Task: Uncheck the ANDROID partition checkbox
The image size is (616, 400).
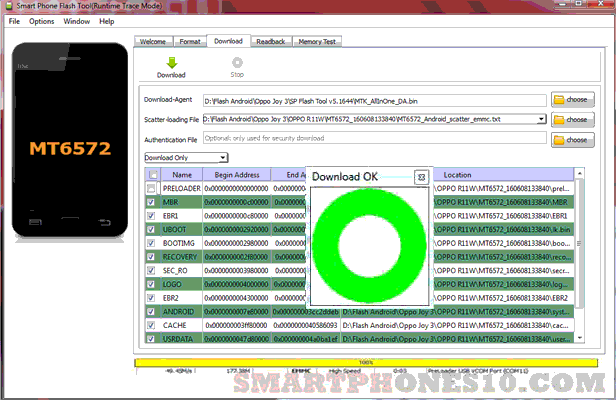Action: [x=151, y=312]
